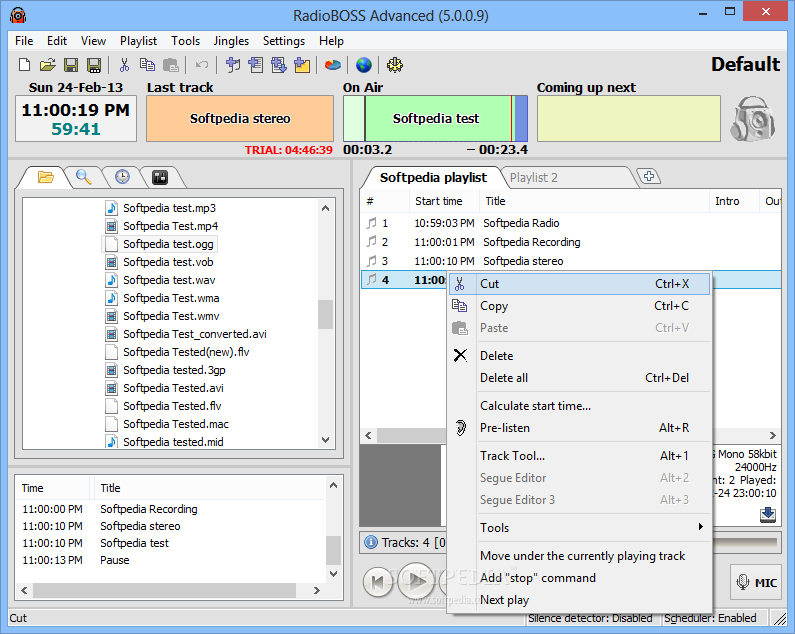Click the previous track playback button
Image resolution: width=795 pixels, height=634 pixels.
pos(378,581)
